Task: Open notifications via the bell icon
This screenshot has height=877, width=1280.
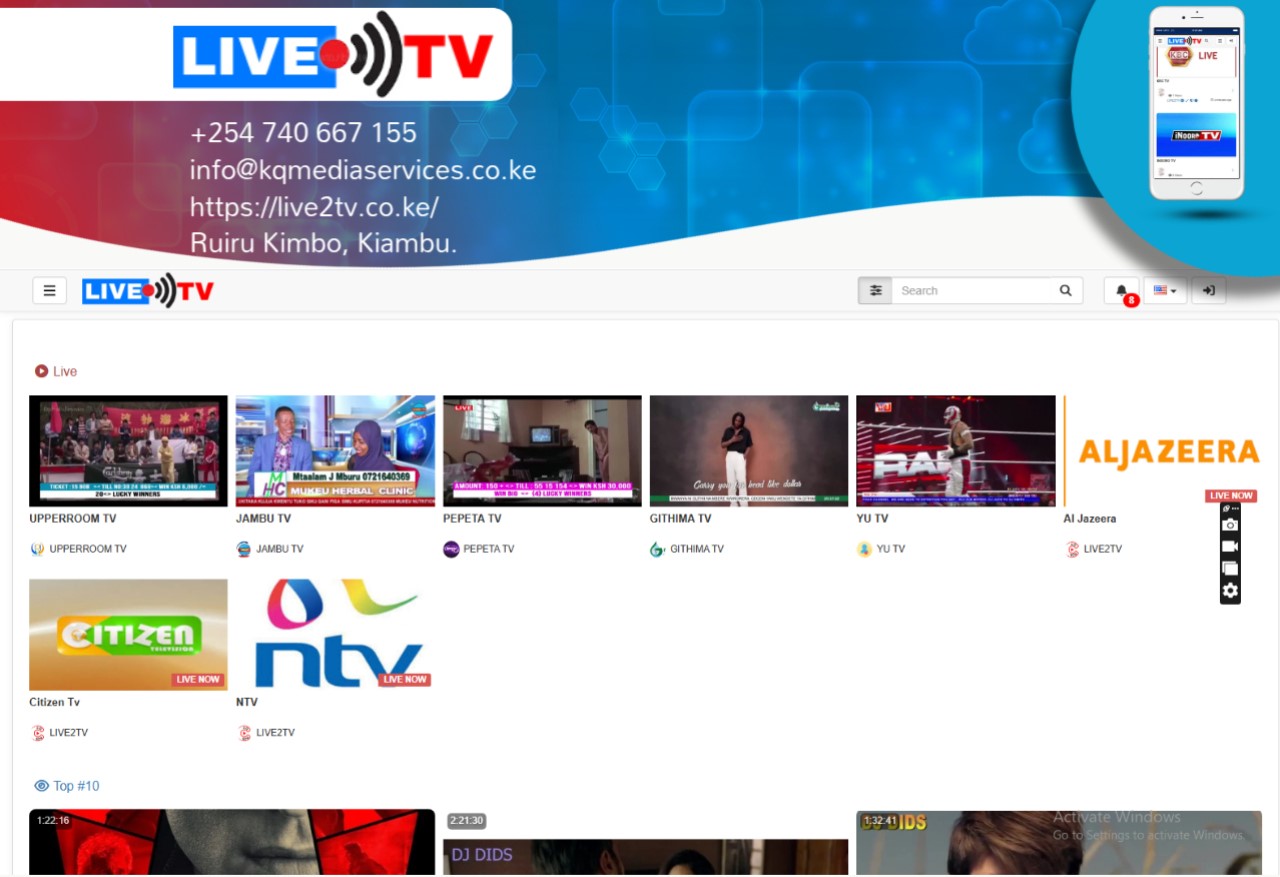Action: pos(1120,289)
